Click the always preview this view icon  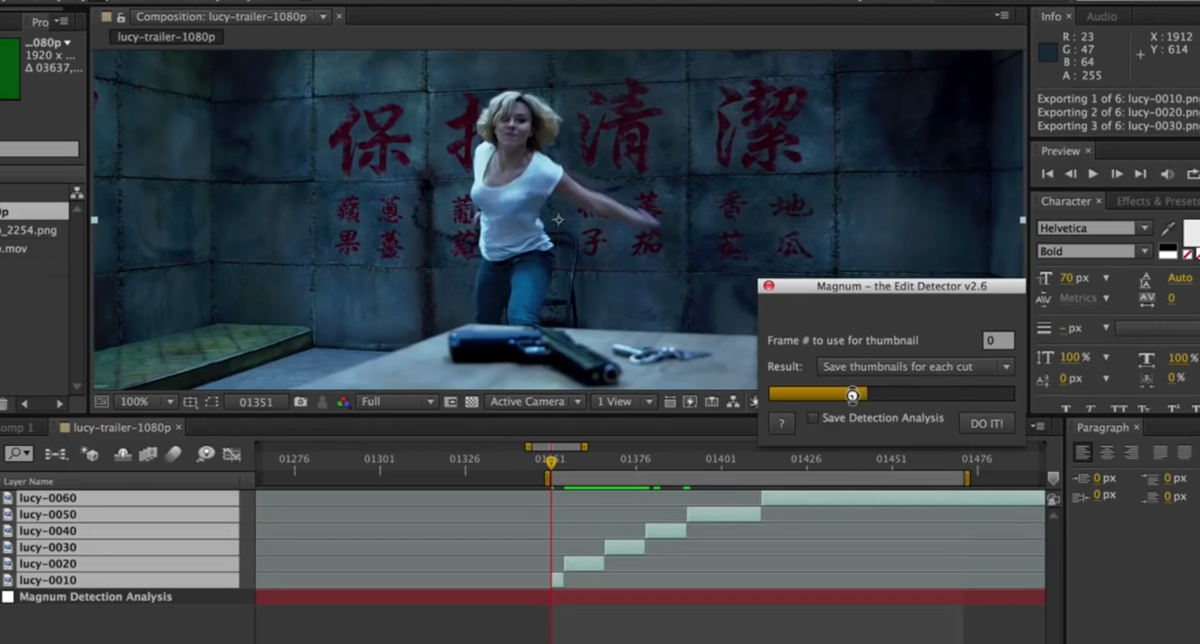[102, 402]
